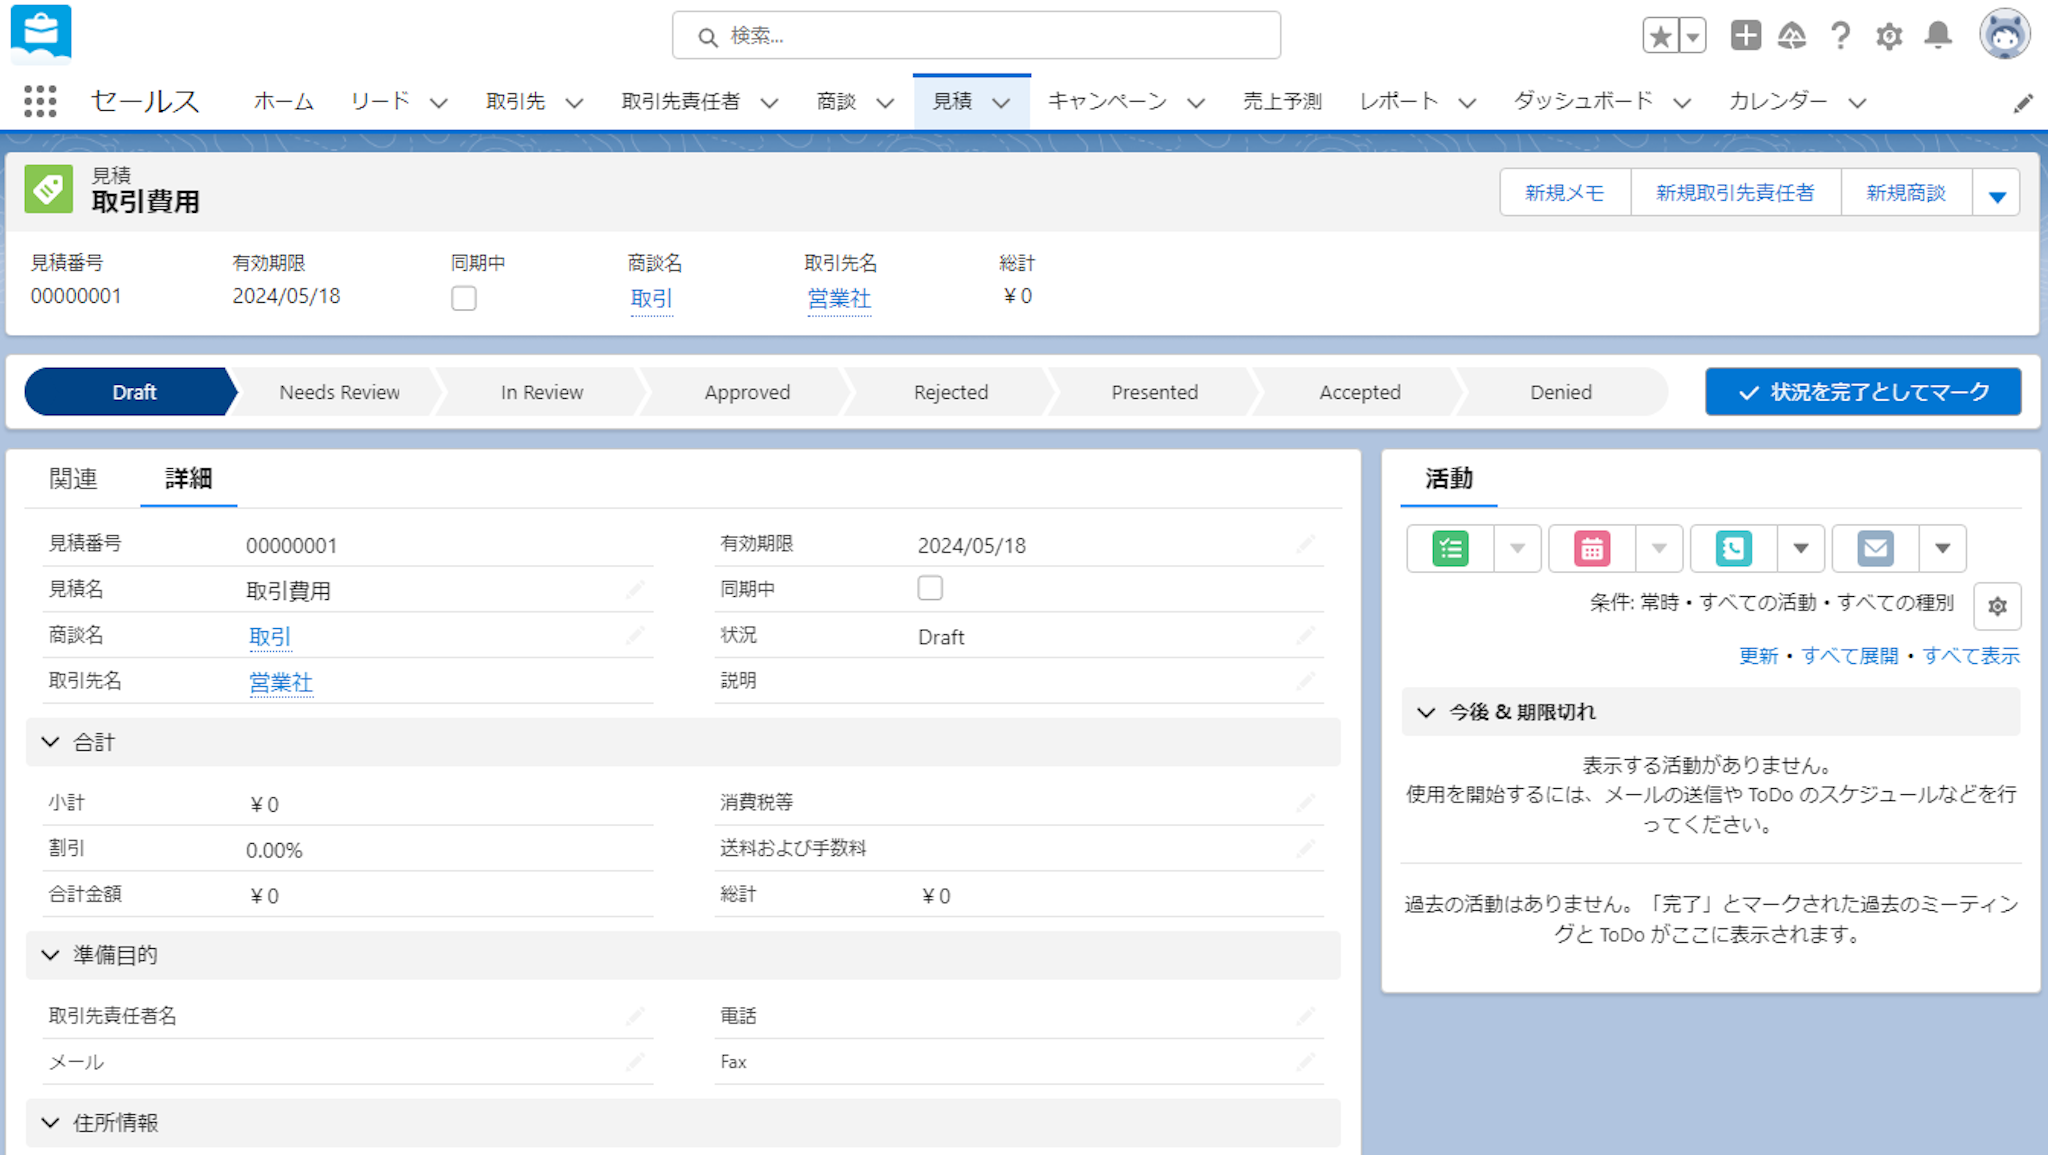
Task: Open the App Launcher grid icon
Action: point(40,101)
